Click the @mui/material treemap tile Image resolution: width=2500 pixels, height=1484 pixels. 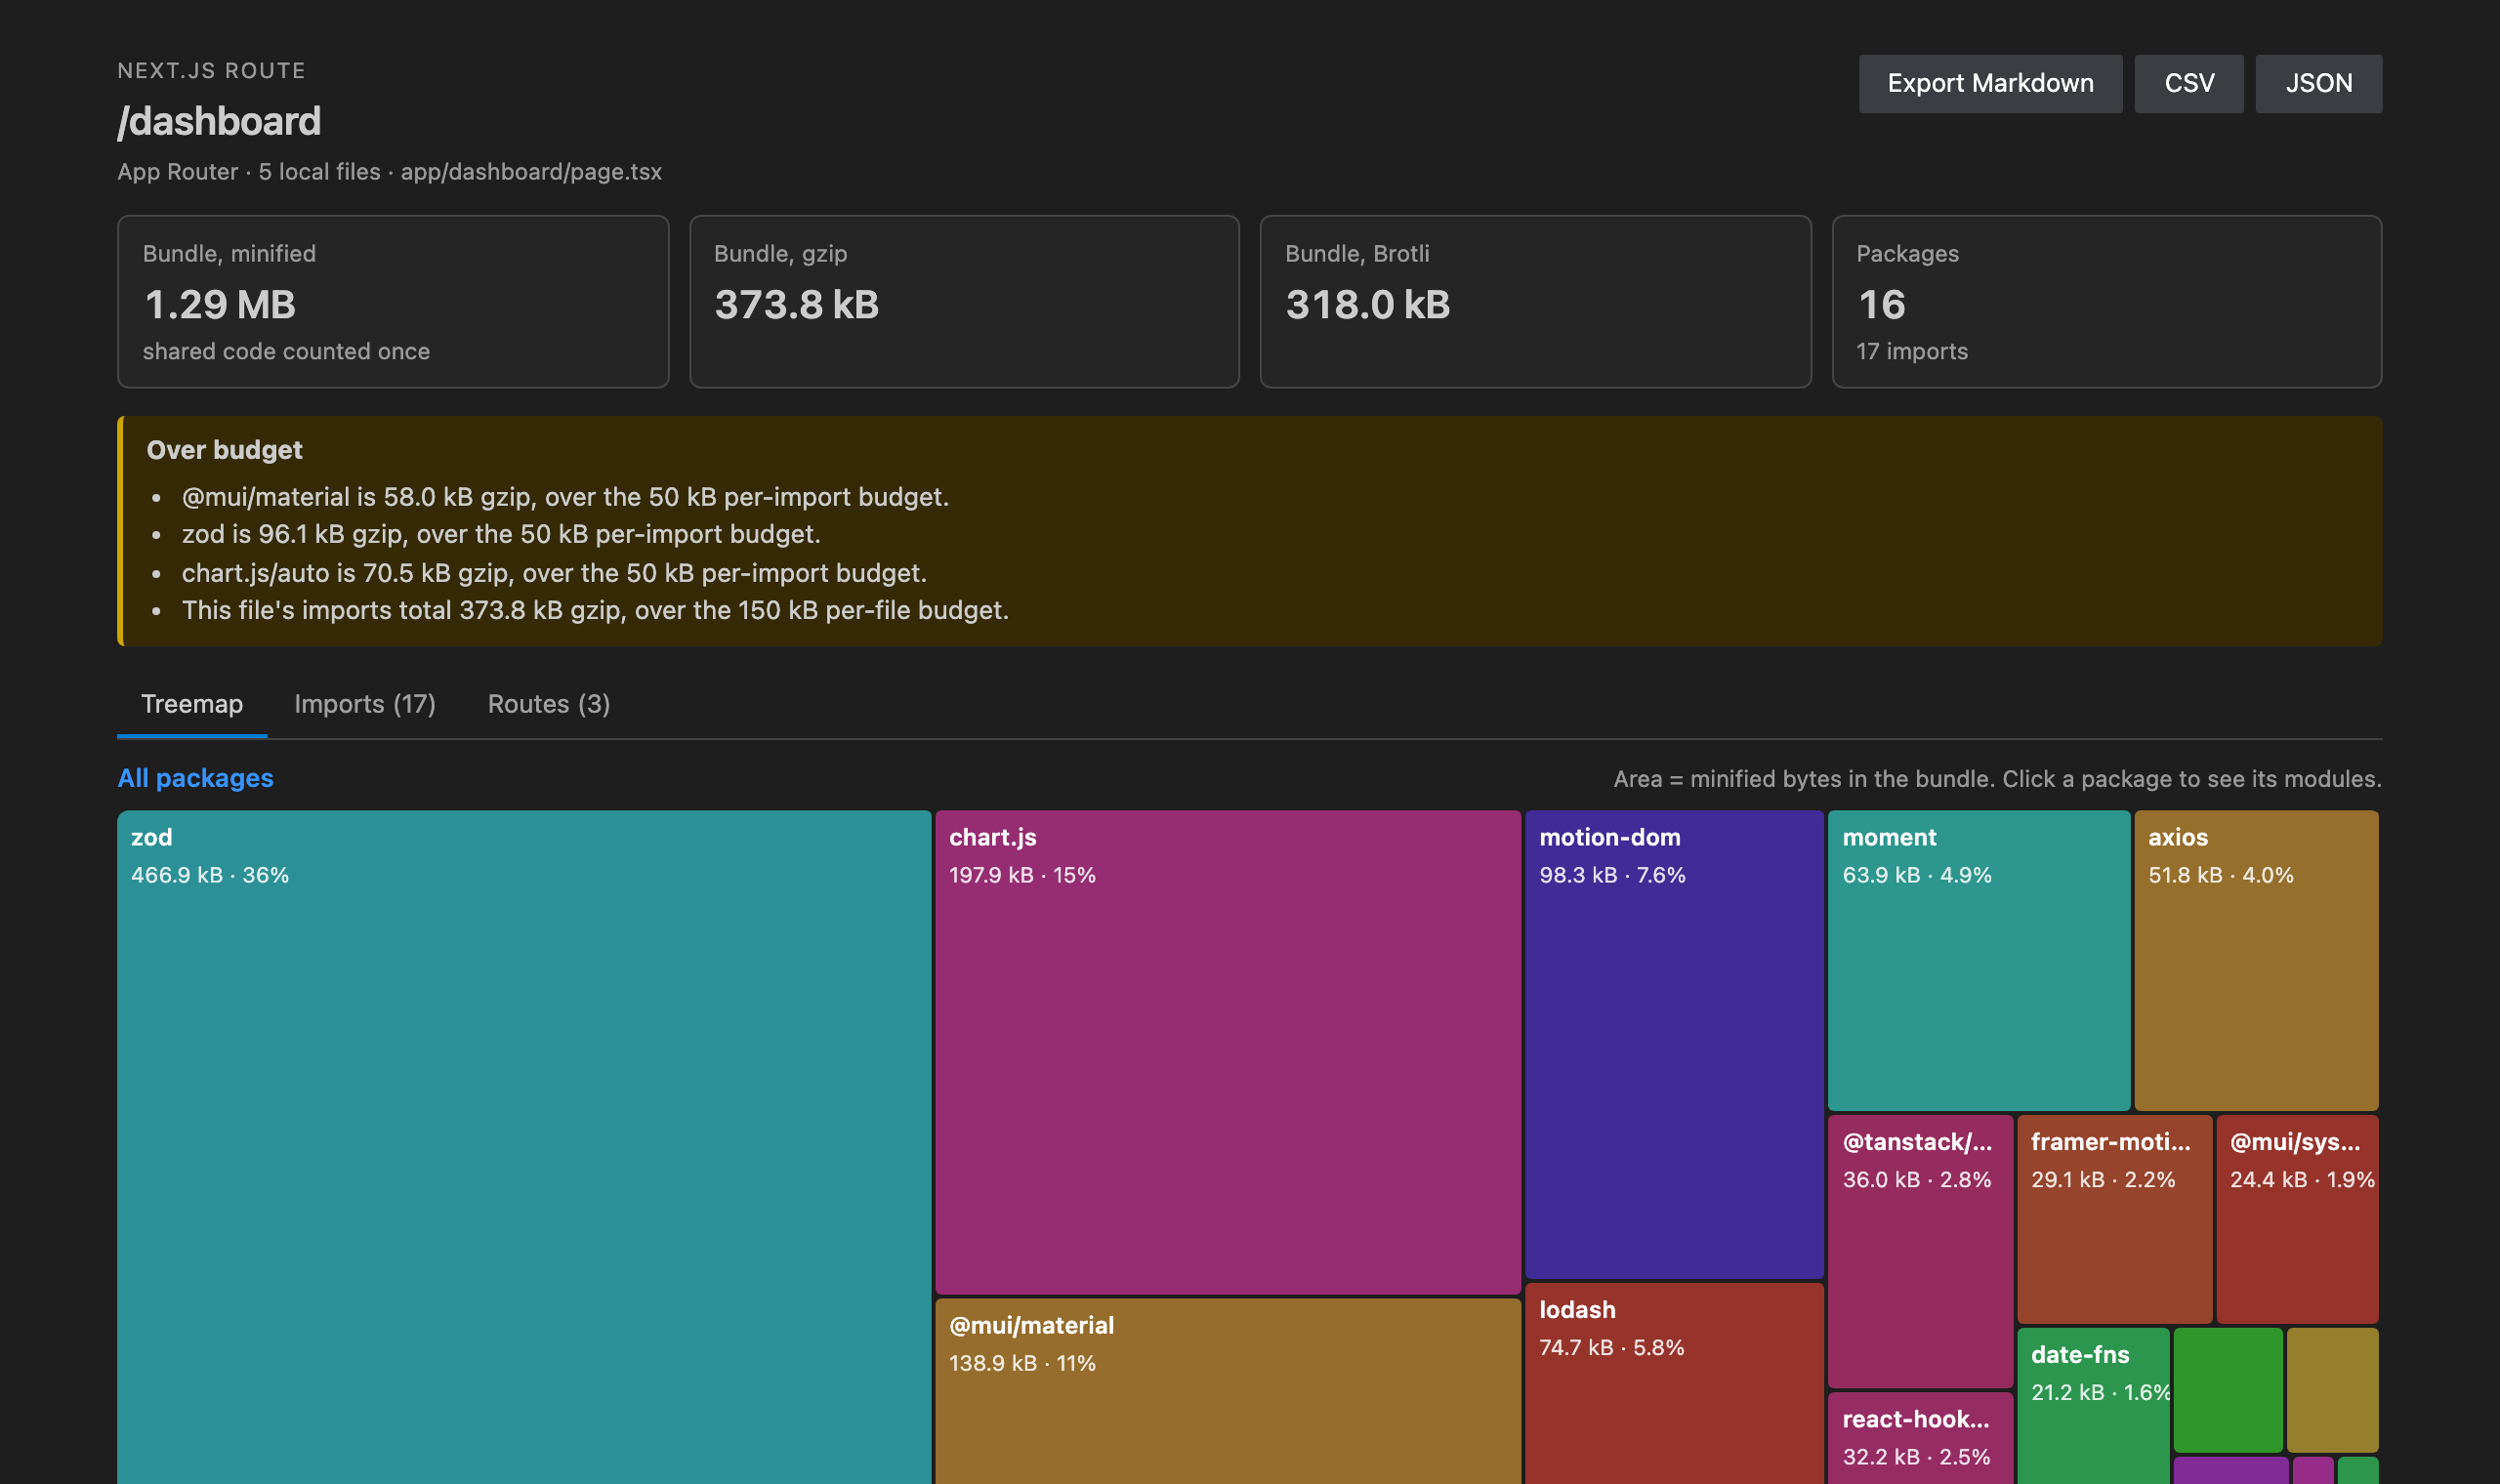click(1228, 1391)
